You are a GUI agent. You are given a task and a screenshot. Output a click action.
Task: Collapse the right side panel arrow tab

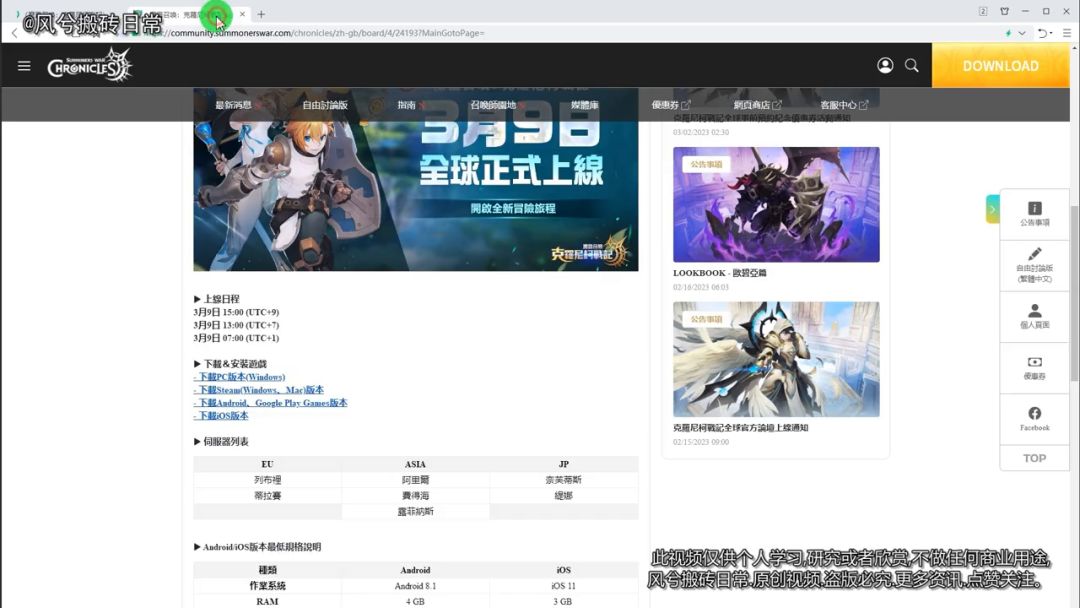pyautogui.click(x=992, y=208)
